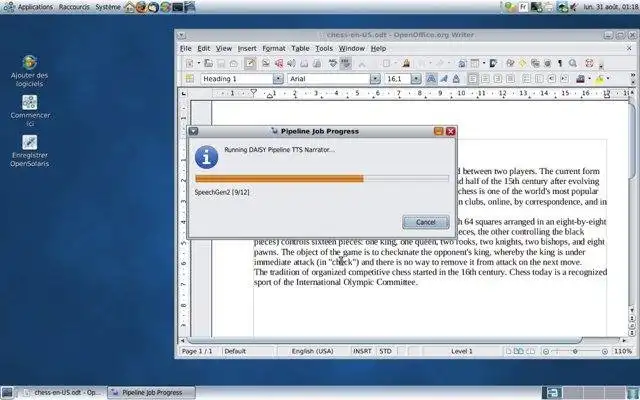
Task: Click the zoom slider in Writer status bar
Action: (x=575, y=351)
